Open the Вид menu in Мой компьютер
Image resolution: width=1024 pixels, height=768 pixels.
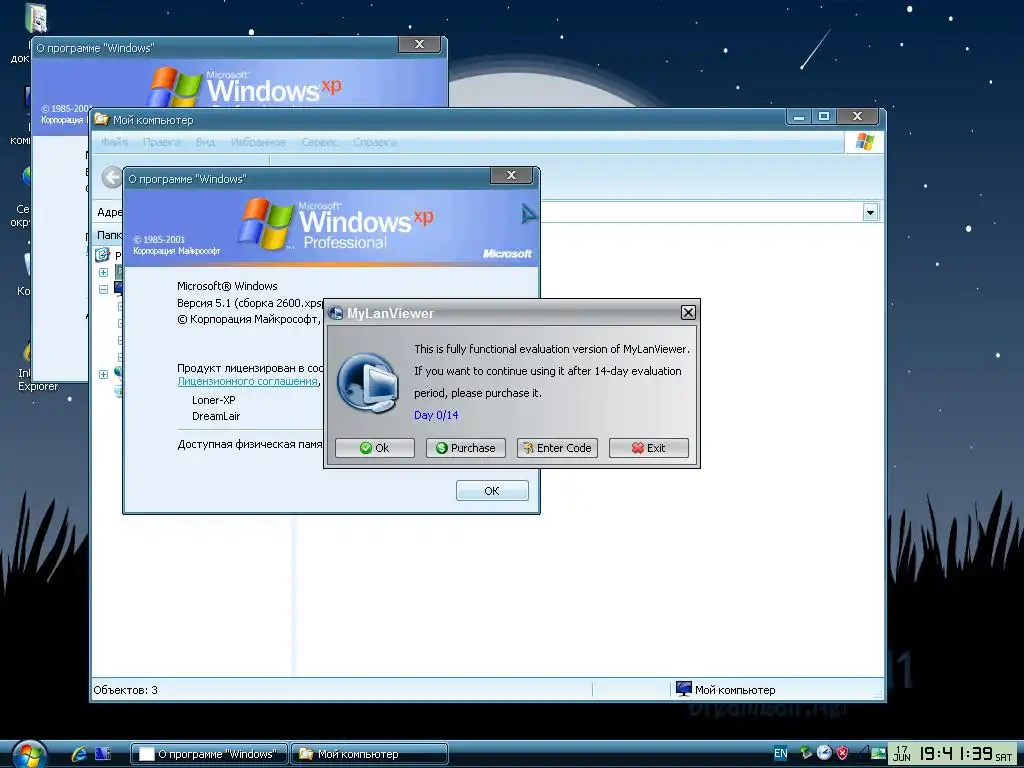point(205,142)
